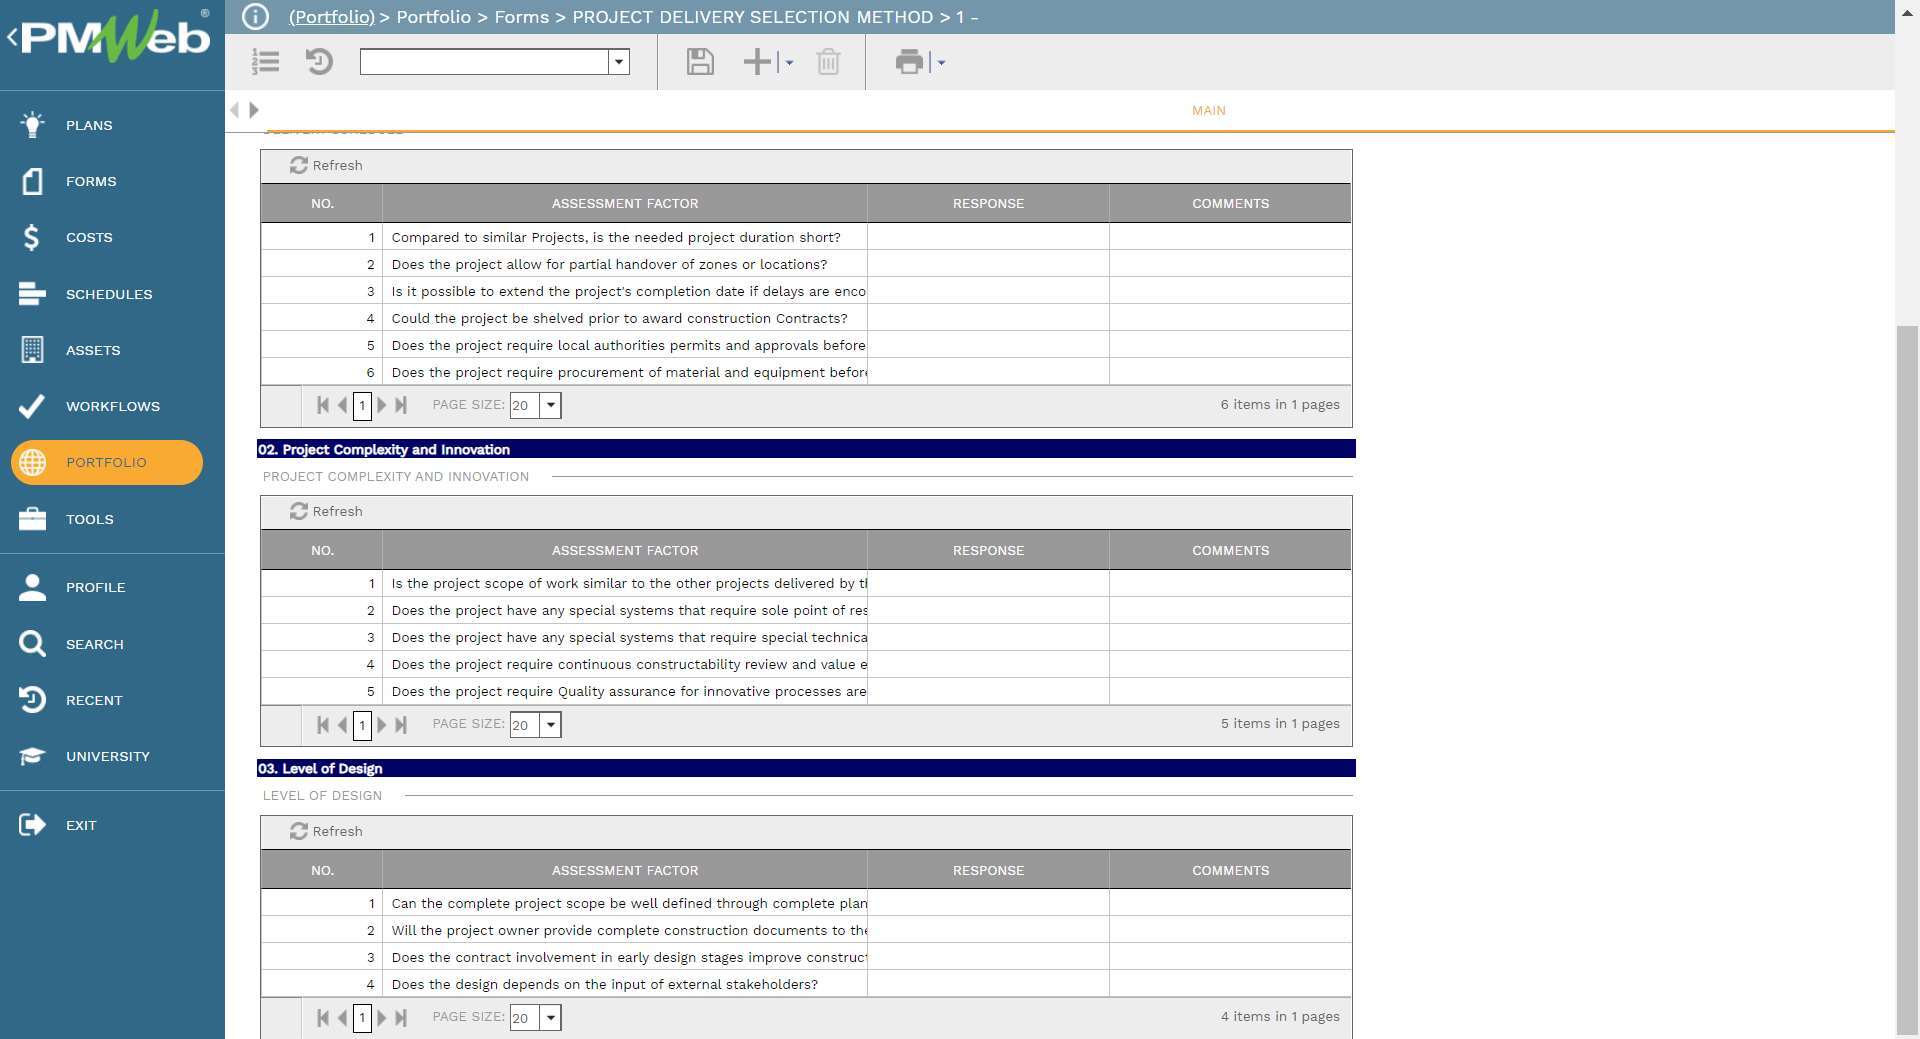
Task: Open Schedules from the sidebar
Action: tap(109, 294)
